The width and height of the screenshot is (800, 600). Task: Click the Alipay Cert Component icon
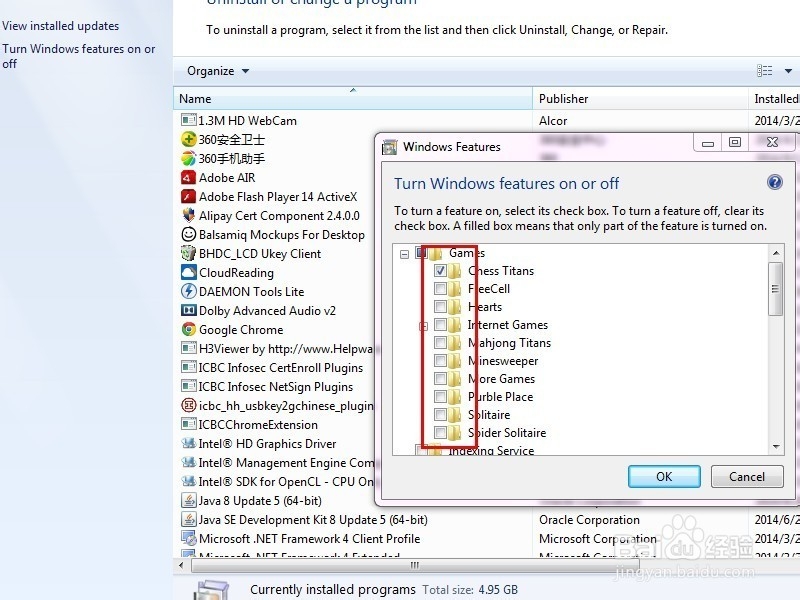tap(189, 215)
